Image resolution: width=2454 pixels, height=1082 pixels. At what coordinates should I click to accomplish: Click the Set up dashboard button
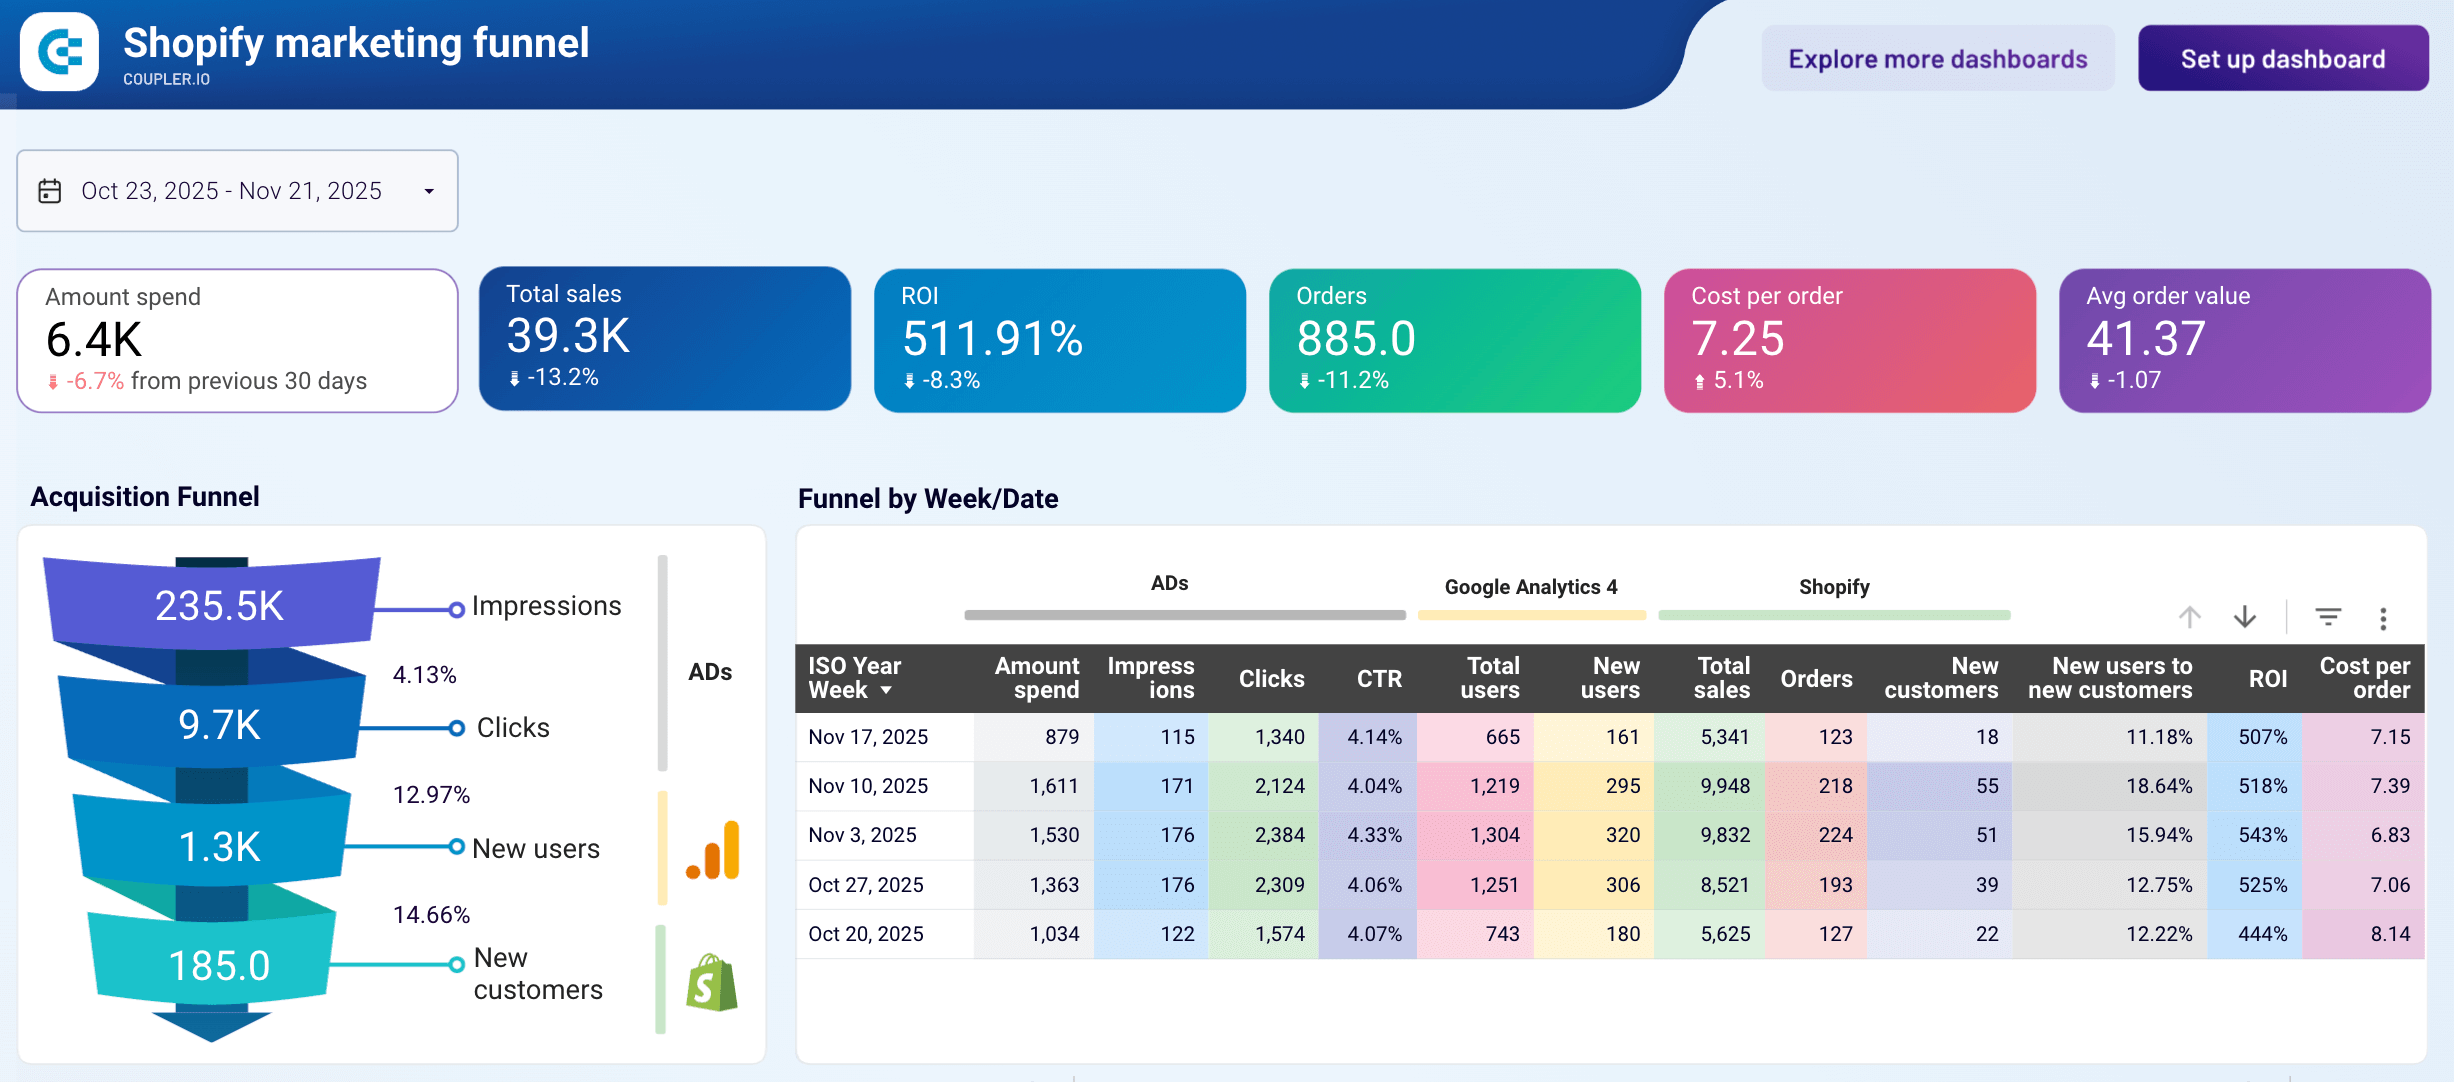tap(2283, 58)
